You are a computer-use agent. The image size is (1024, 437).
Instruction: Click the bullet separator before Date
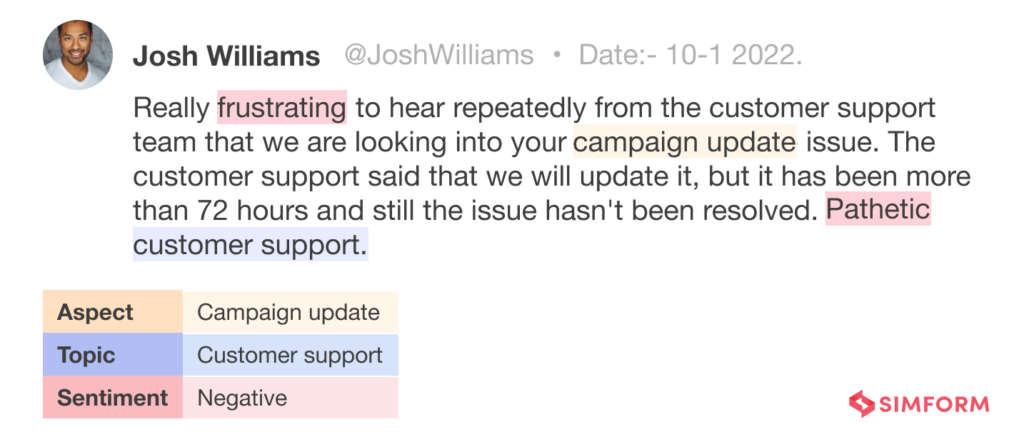point(556,55)
